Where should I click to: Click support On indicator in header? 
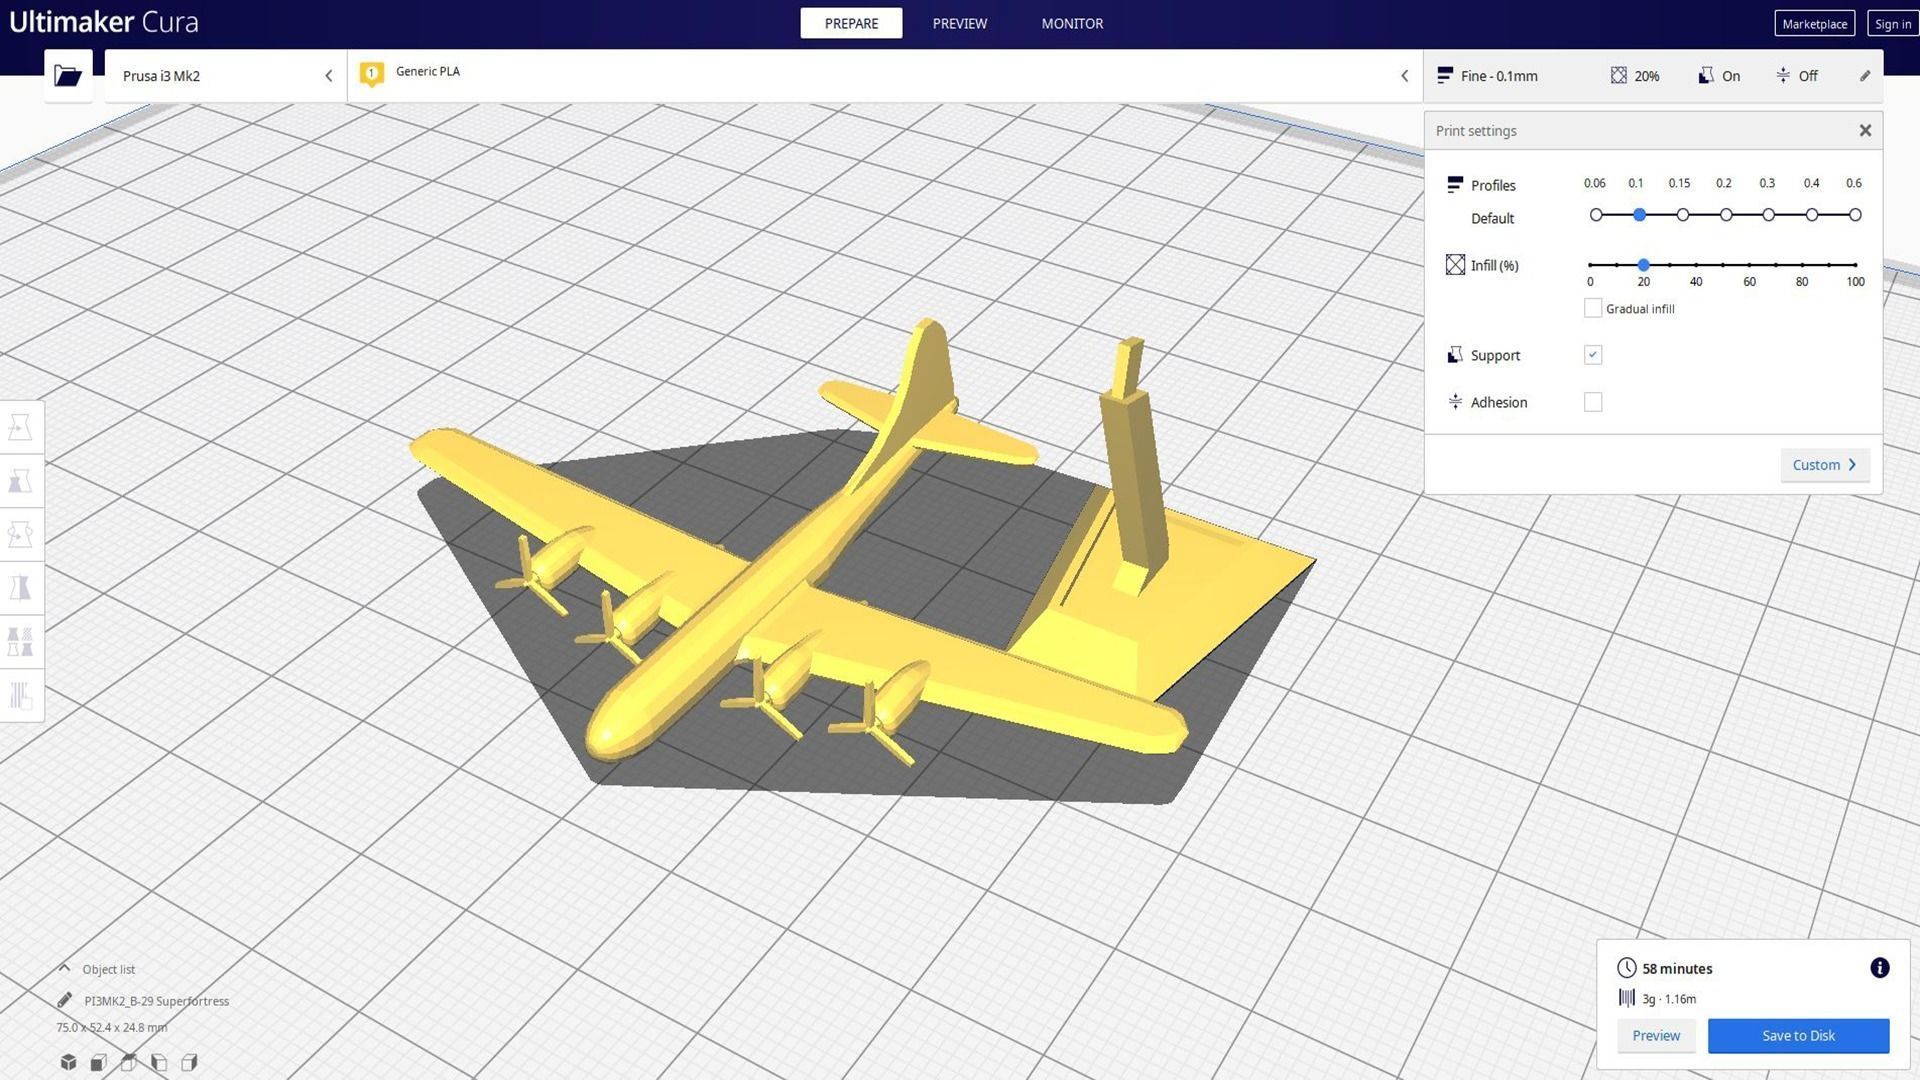pyautogui.click(x=1719, y=76)
